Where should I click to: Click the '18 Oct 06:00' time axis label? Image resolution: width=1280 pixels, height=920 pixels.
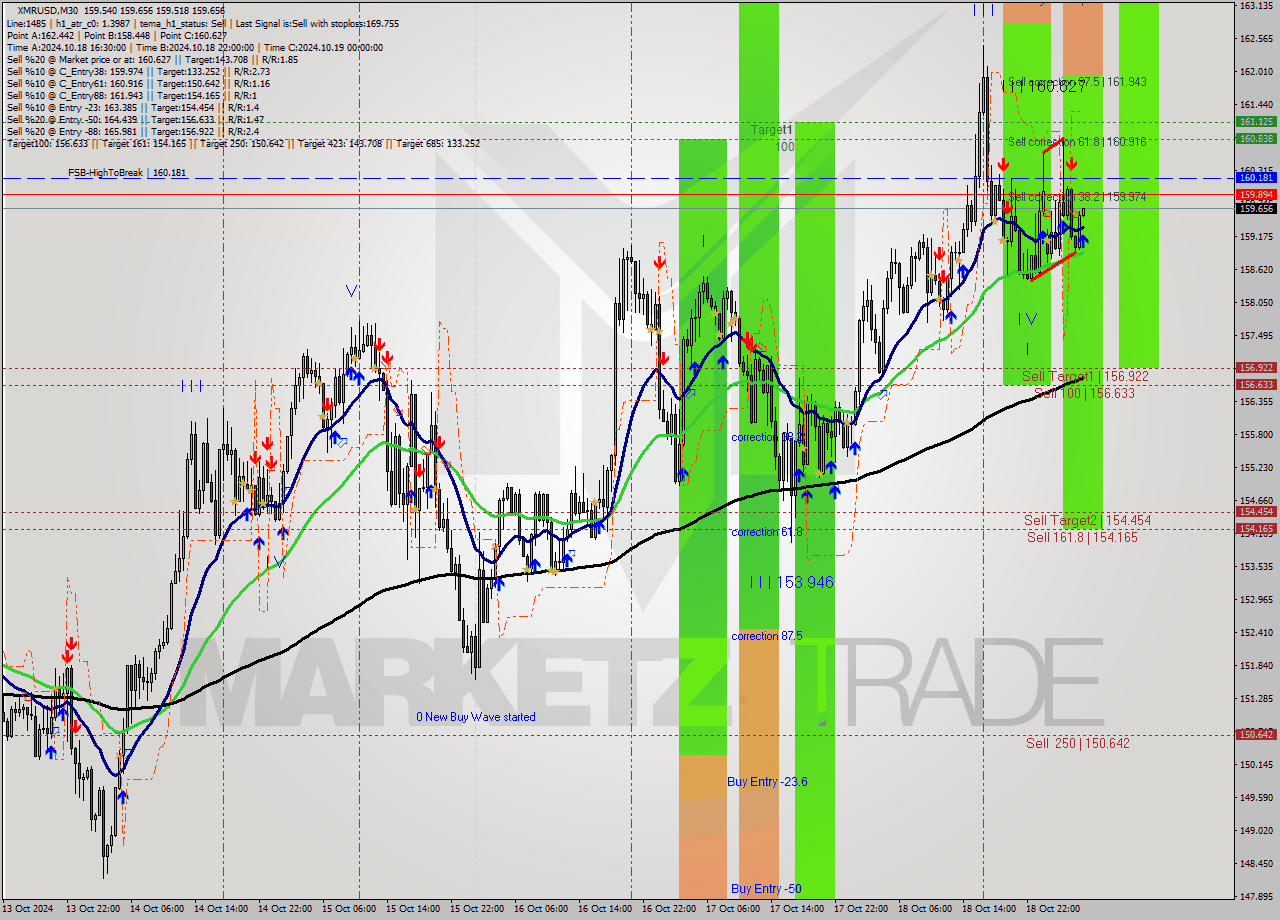924,909
